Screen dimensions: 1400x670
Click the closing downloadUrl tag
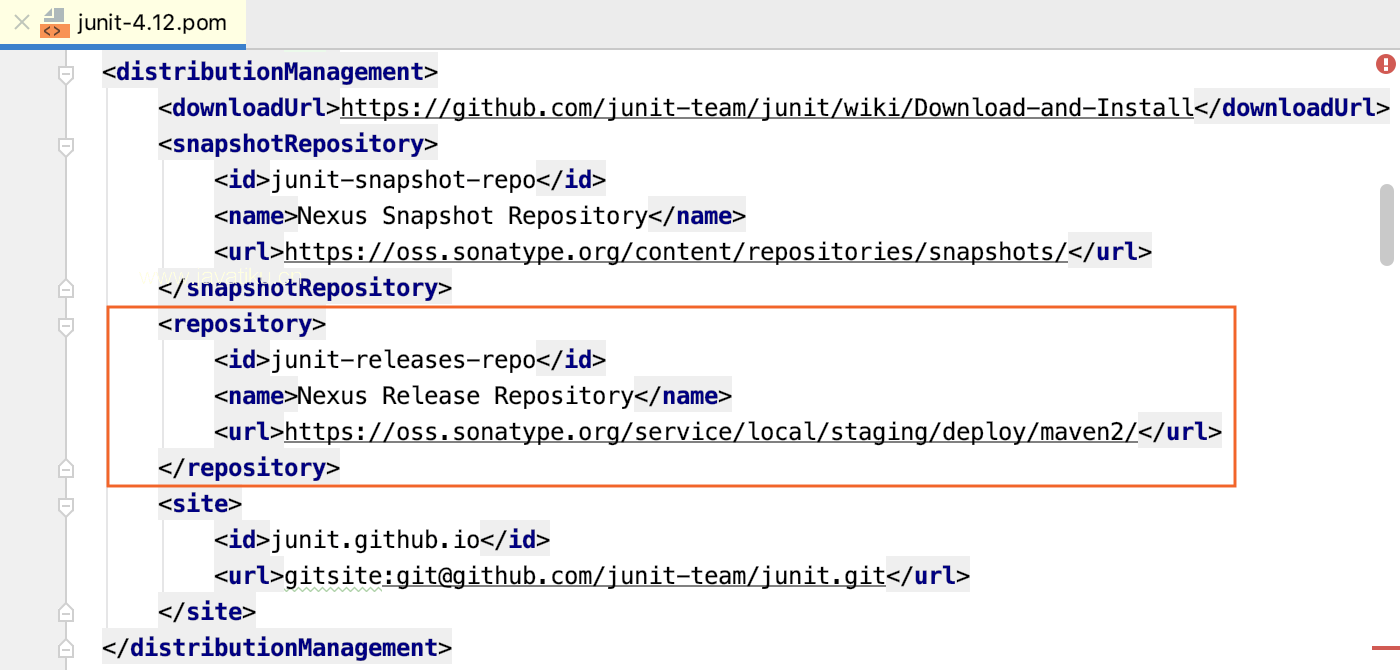tap(1292, 108)
